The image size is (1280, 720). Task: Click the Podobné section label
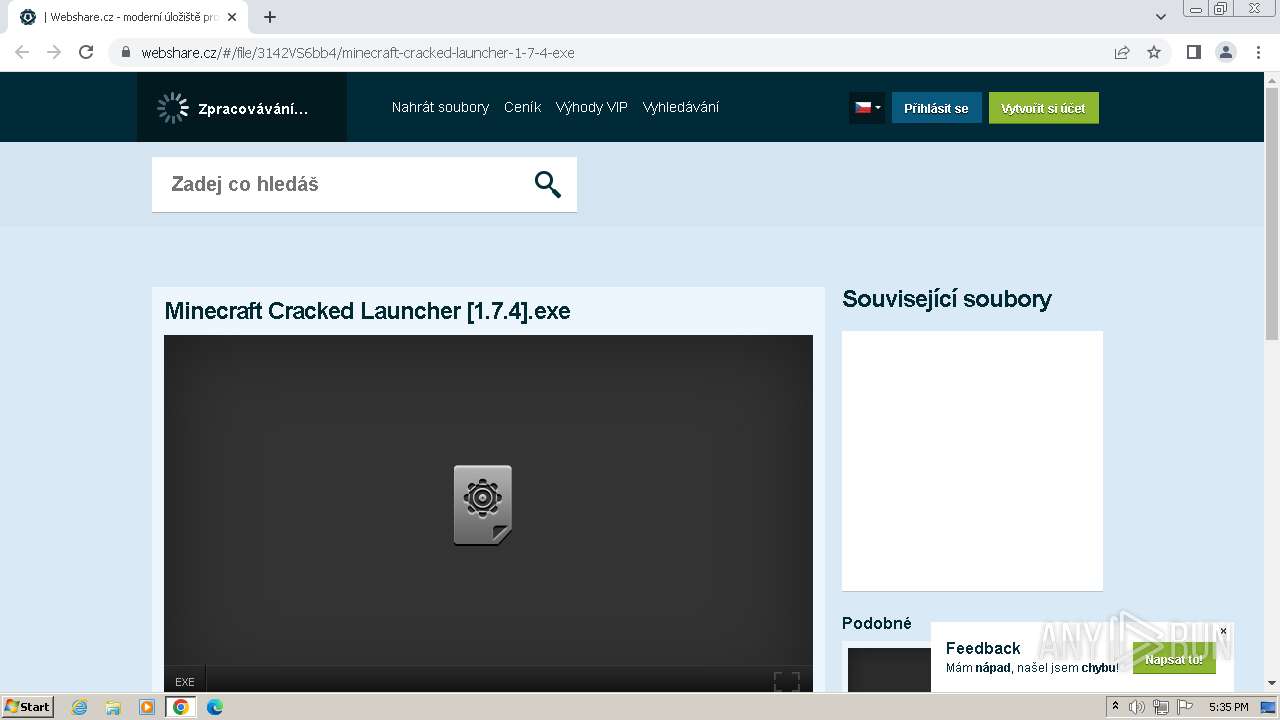877,623
